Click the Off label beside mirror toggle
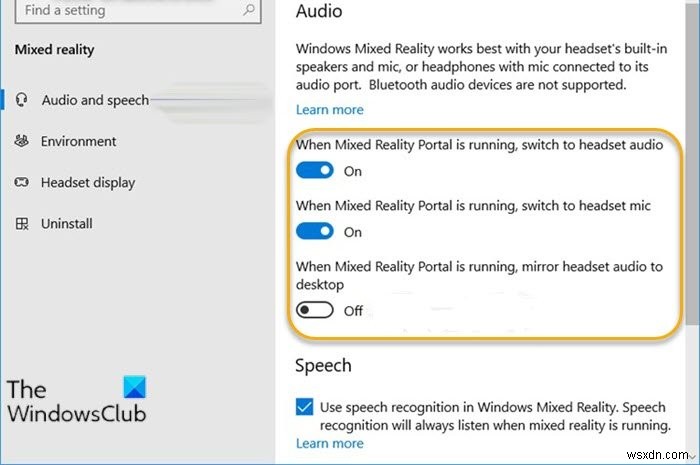Screen dimensions: 700x465 tap(353, 311)
